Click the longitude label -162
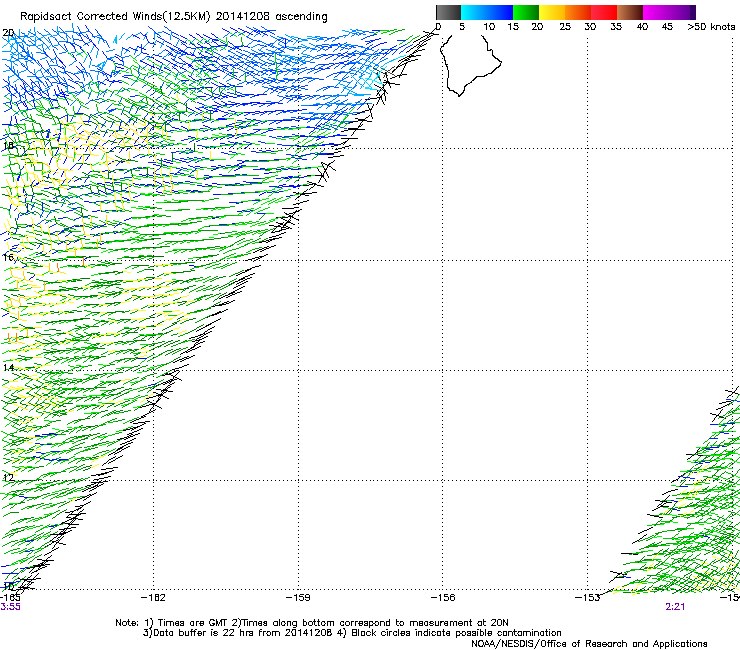Screen dimensions: 740x650 [153, 598]
